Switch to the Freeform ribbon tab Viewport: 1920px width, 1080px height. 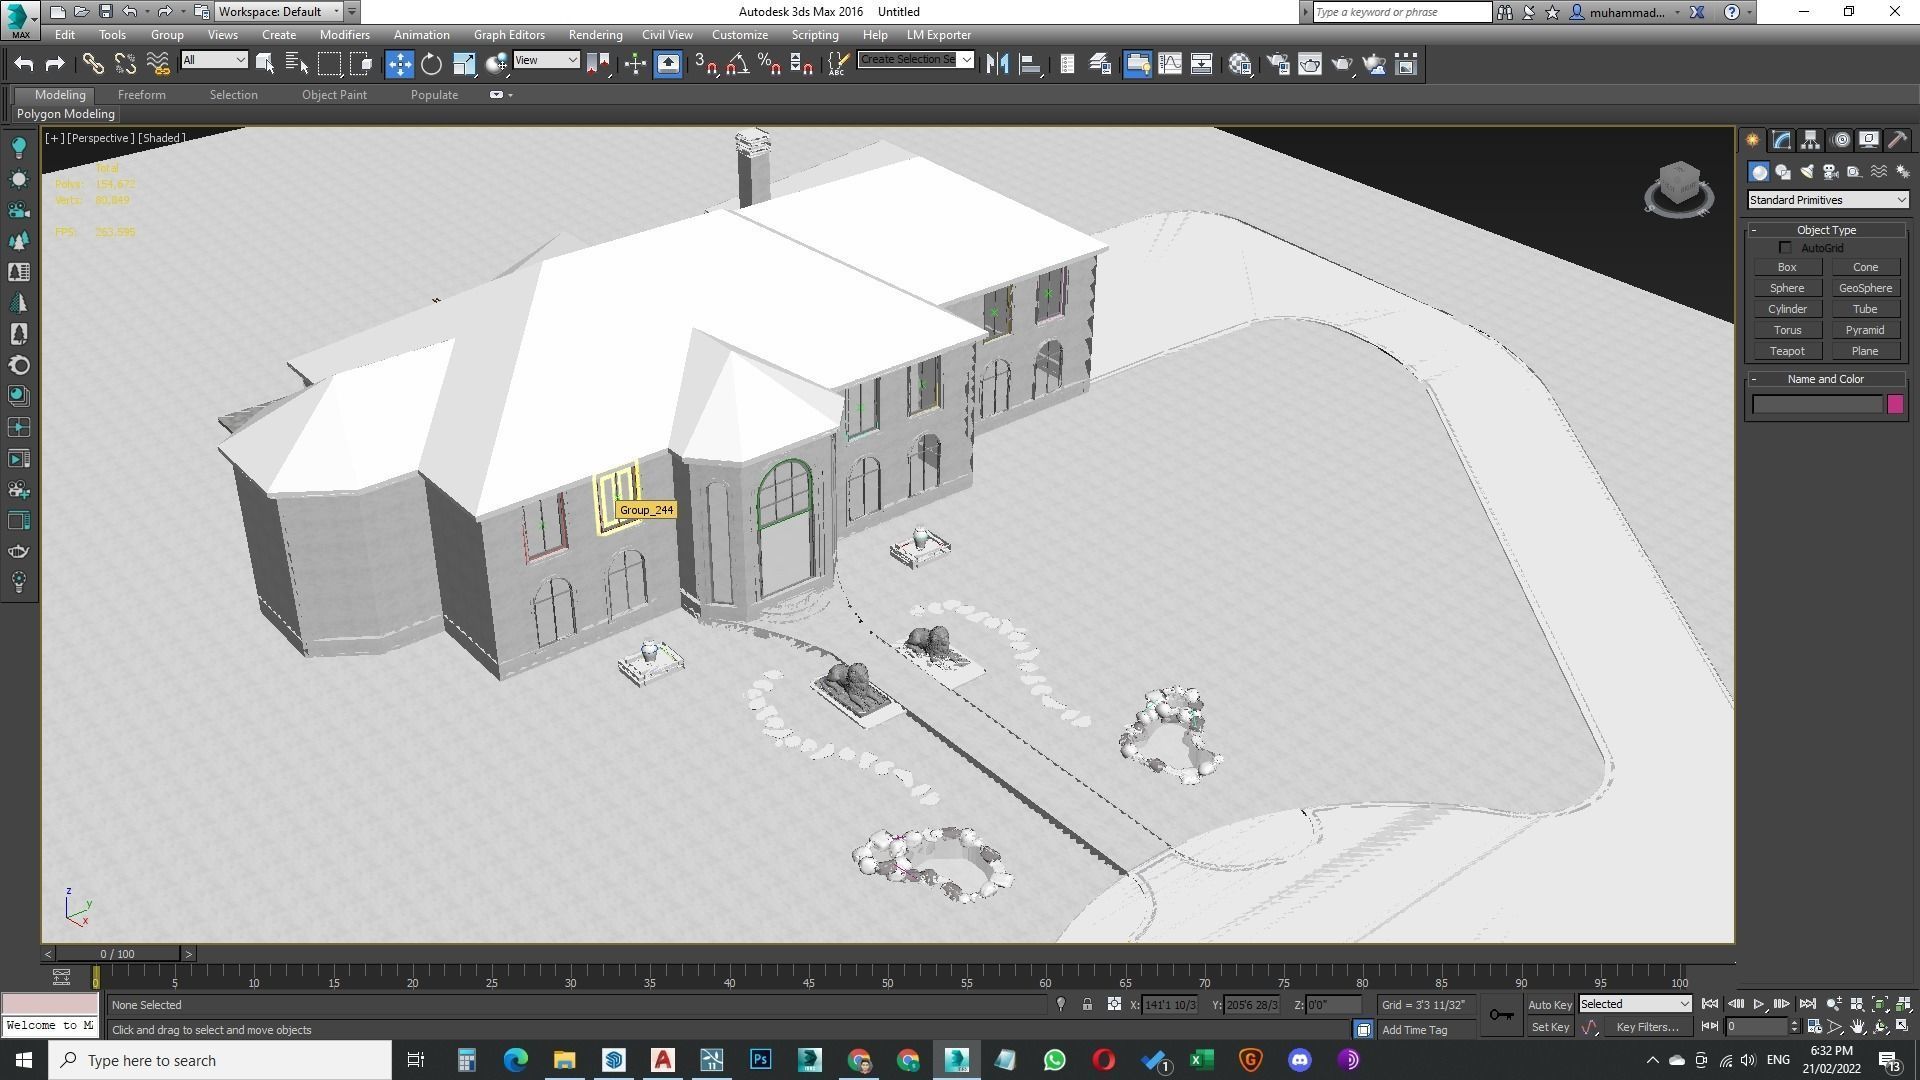pyautogui.click(x=141, y=95)
